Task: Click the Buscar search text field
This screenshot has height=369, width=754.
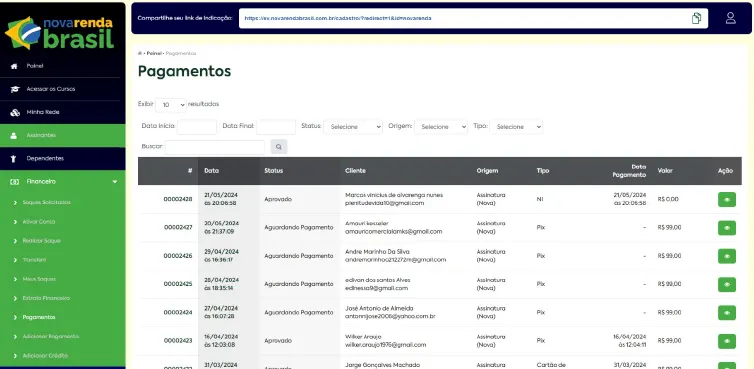Action: (215, 147)
